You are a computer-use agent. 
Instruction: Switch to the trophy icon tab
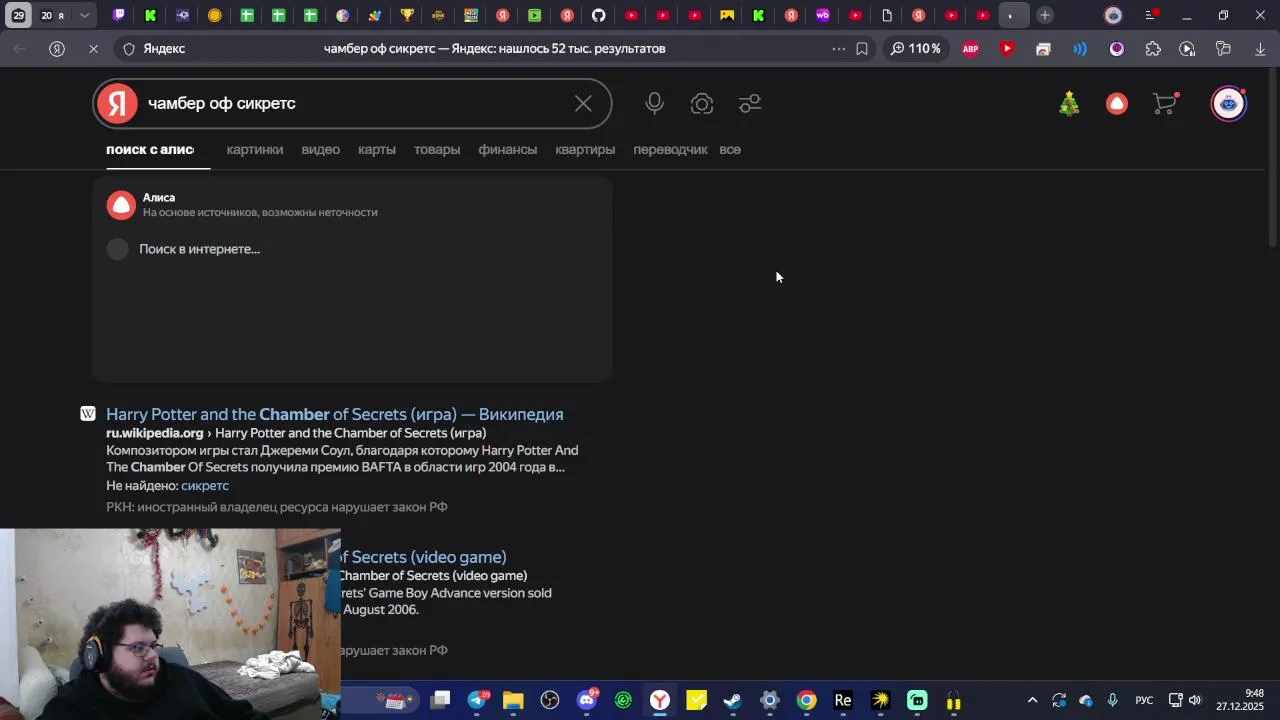pos(407,15)
